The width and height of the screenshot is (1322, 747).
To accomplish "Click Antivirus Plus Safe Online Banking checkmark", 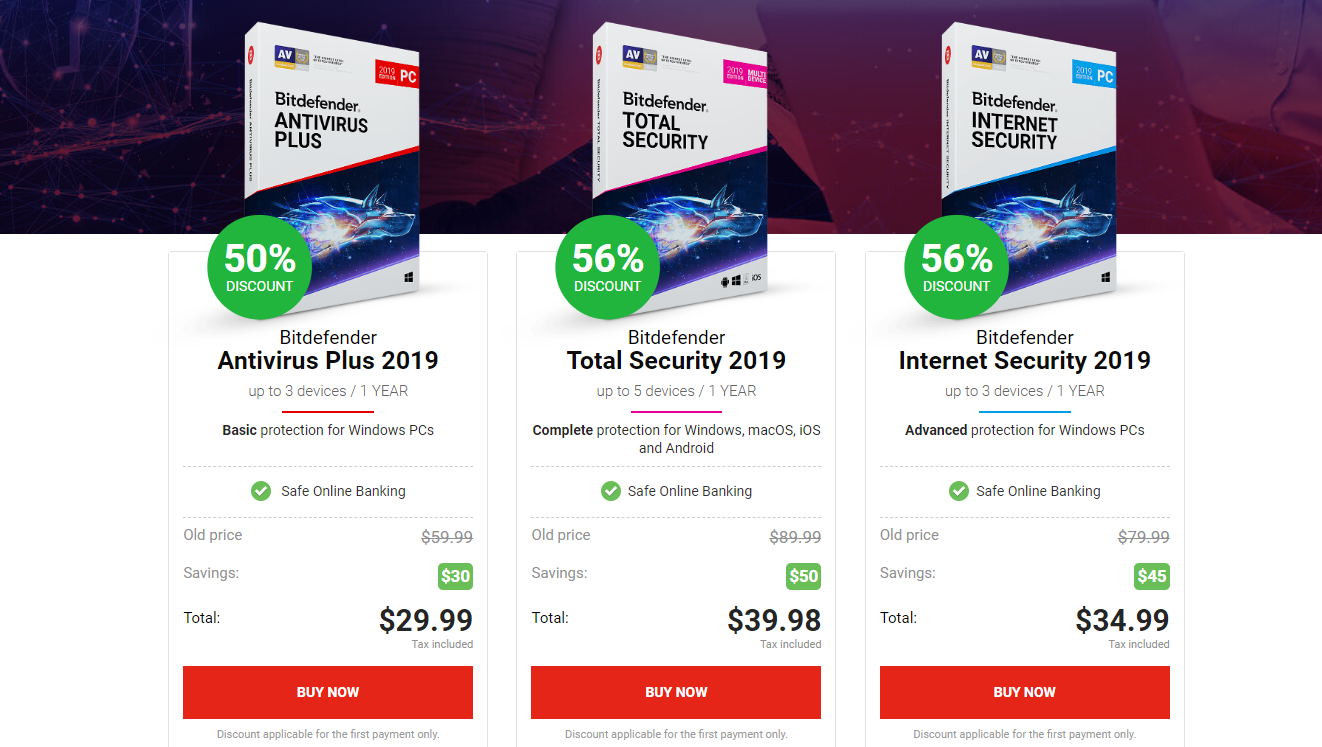I will pyautogui.click(x=261, y=491).
